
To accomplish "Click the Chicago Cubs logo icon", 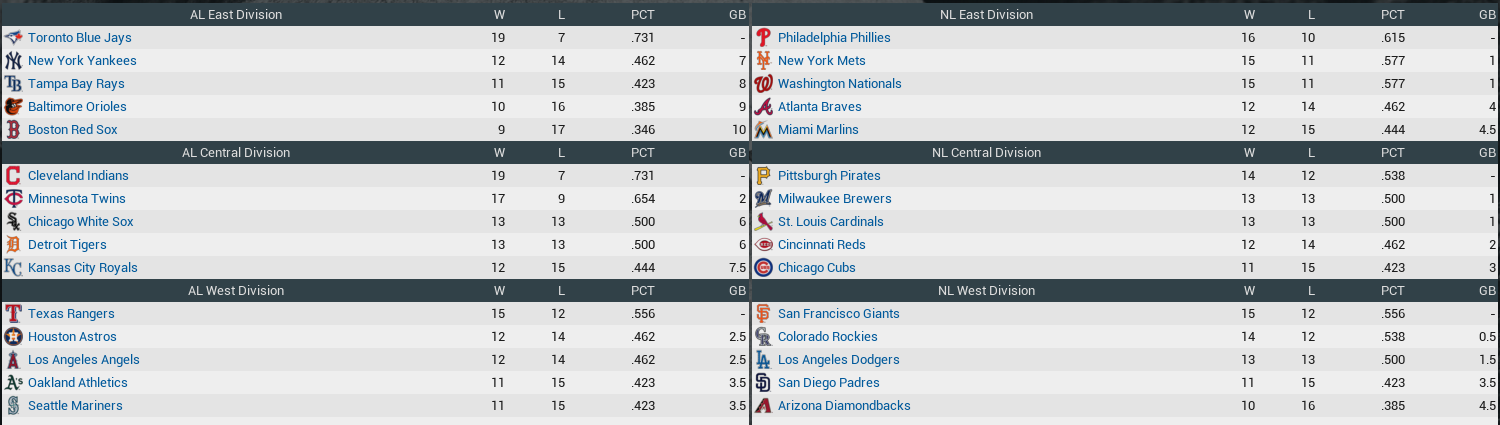I will pos(763,268).
